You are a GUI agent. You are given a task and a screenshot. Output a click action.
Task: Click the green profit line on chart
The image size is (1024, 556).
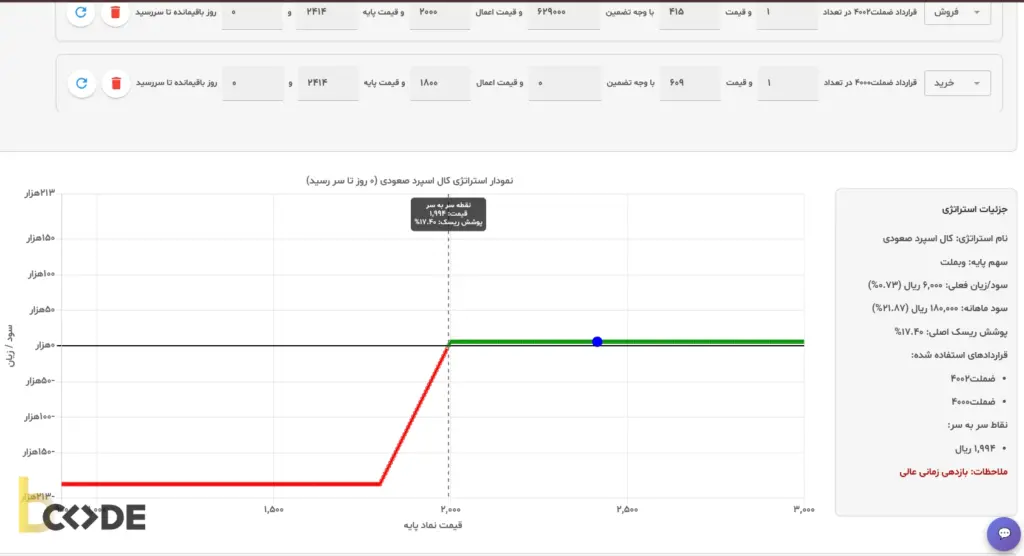coord(700,342)
